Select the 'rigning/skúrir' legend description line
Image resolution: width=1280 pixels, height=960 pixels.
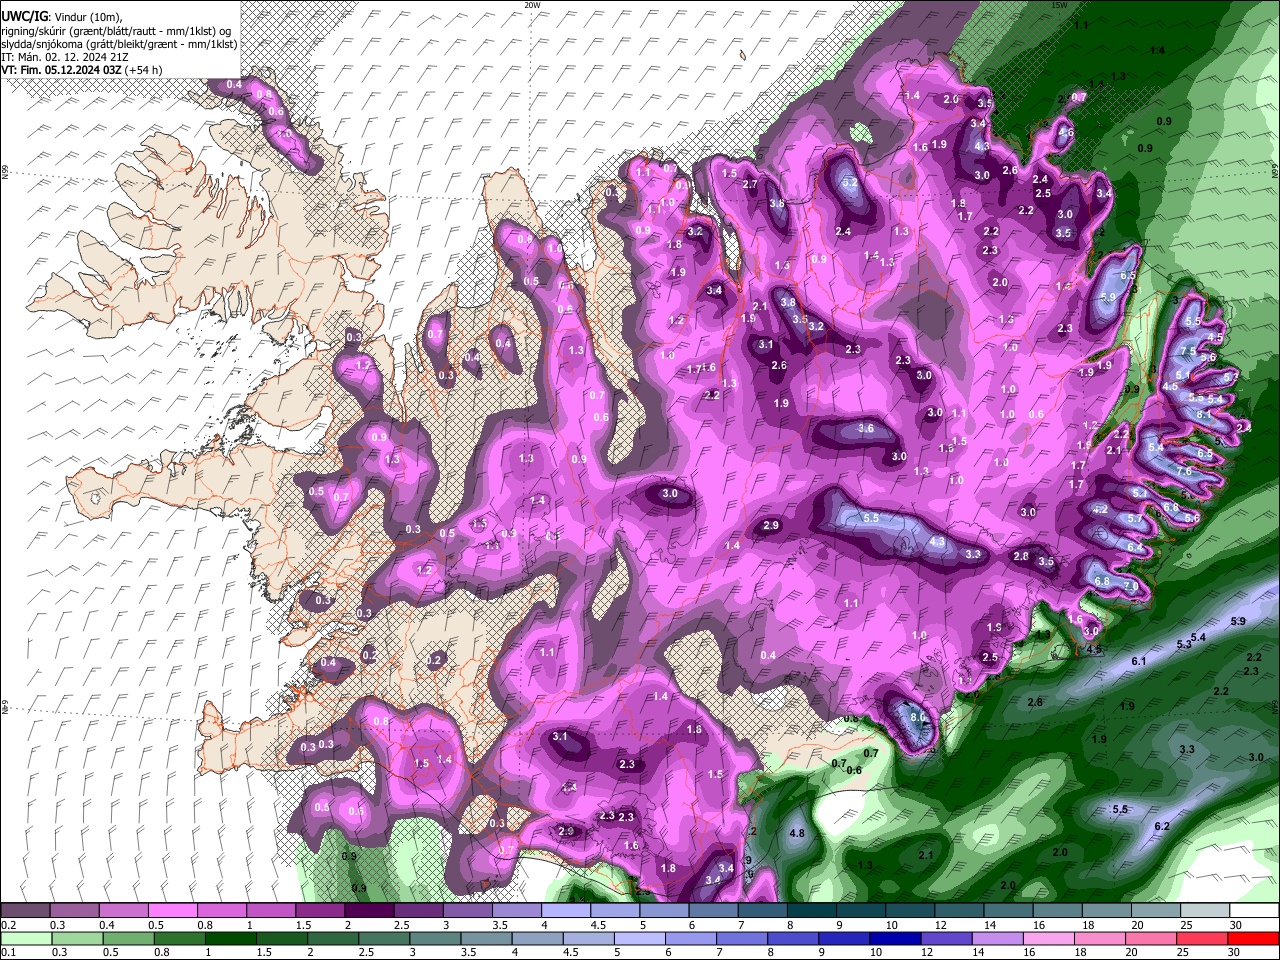pos(117,31)
